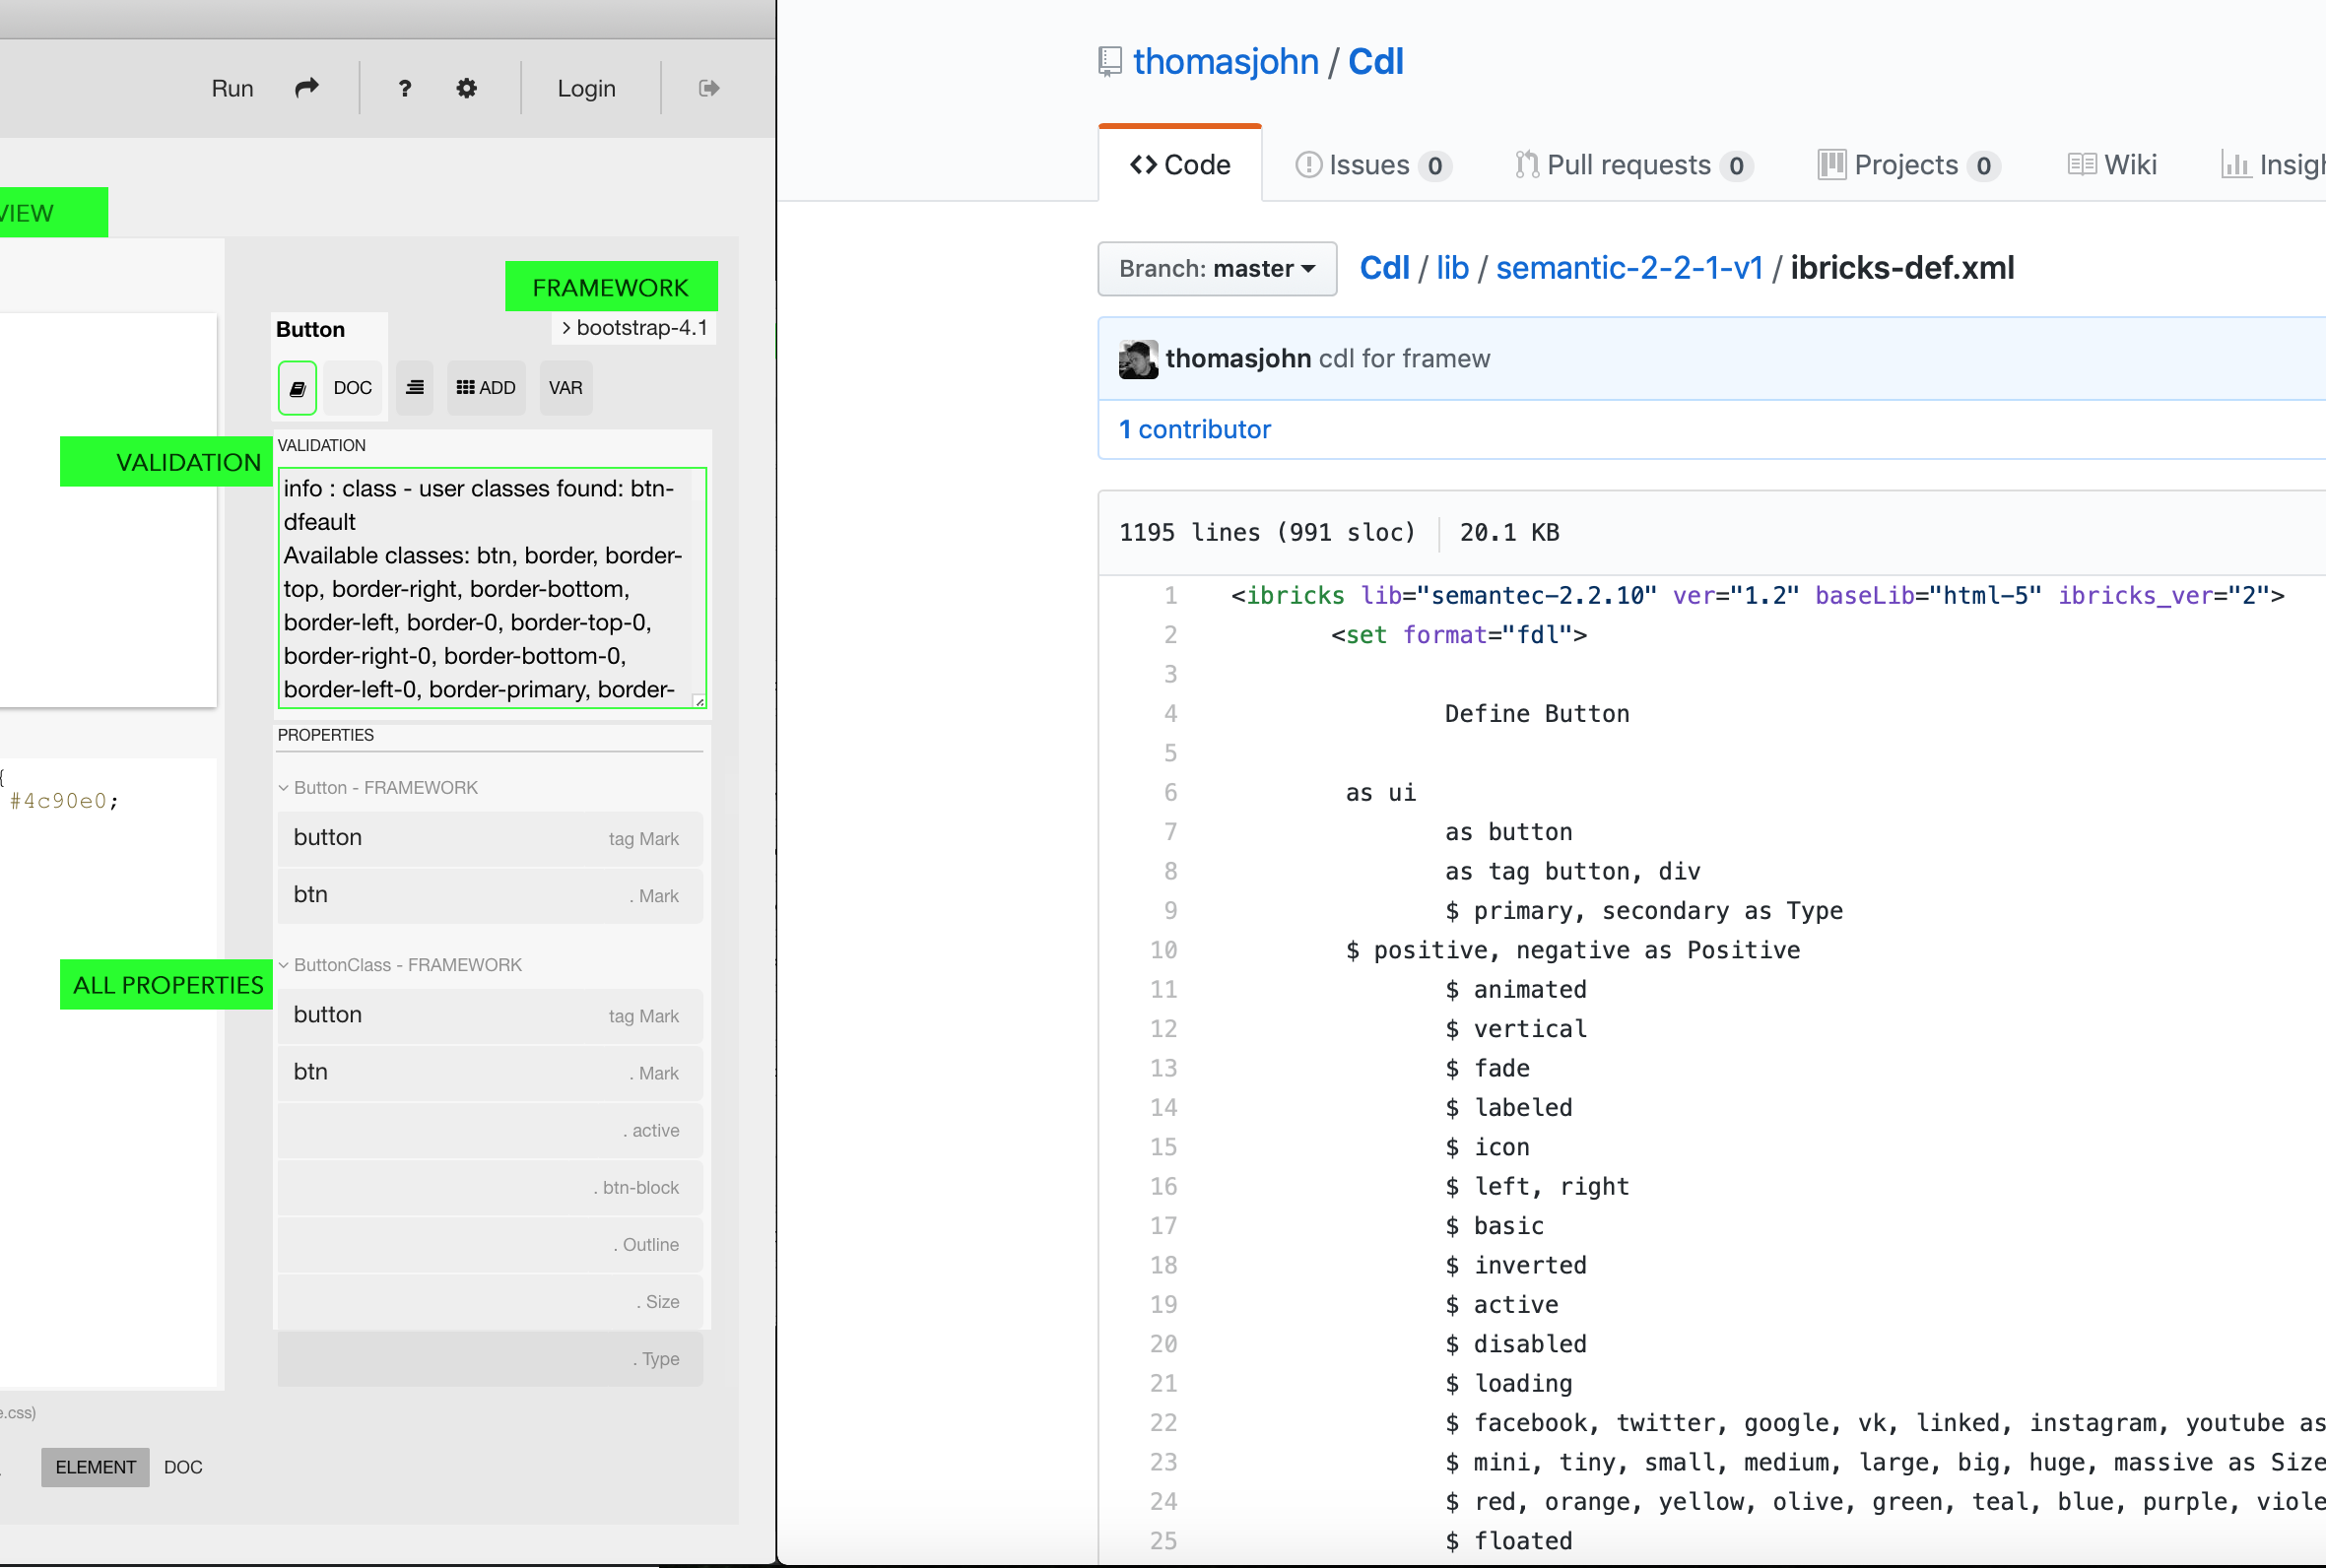This screenshot has width=2326, height=1568.
Task: Select the ELEMENT tab at bottom left
Action: coord(95,1467)
